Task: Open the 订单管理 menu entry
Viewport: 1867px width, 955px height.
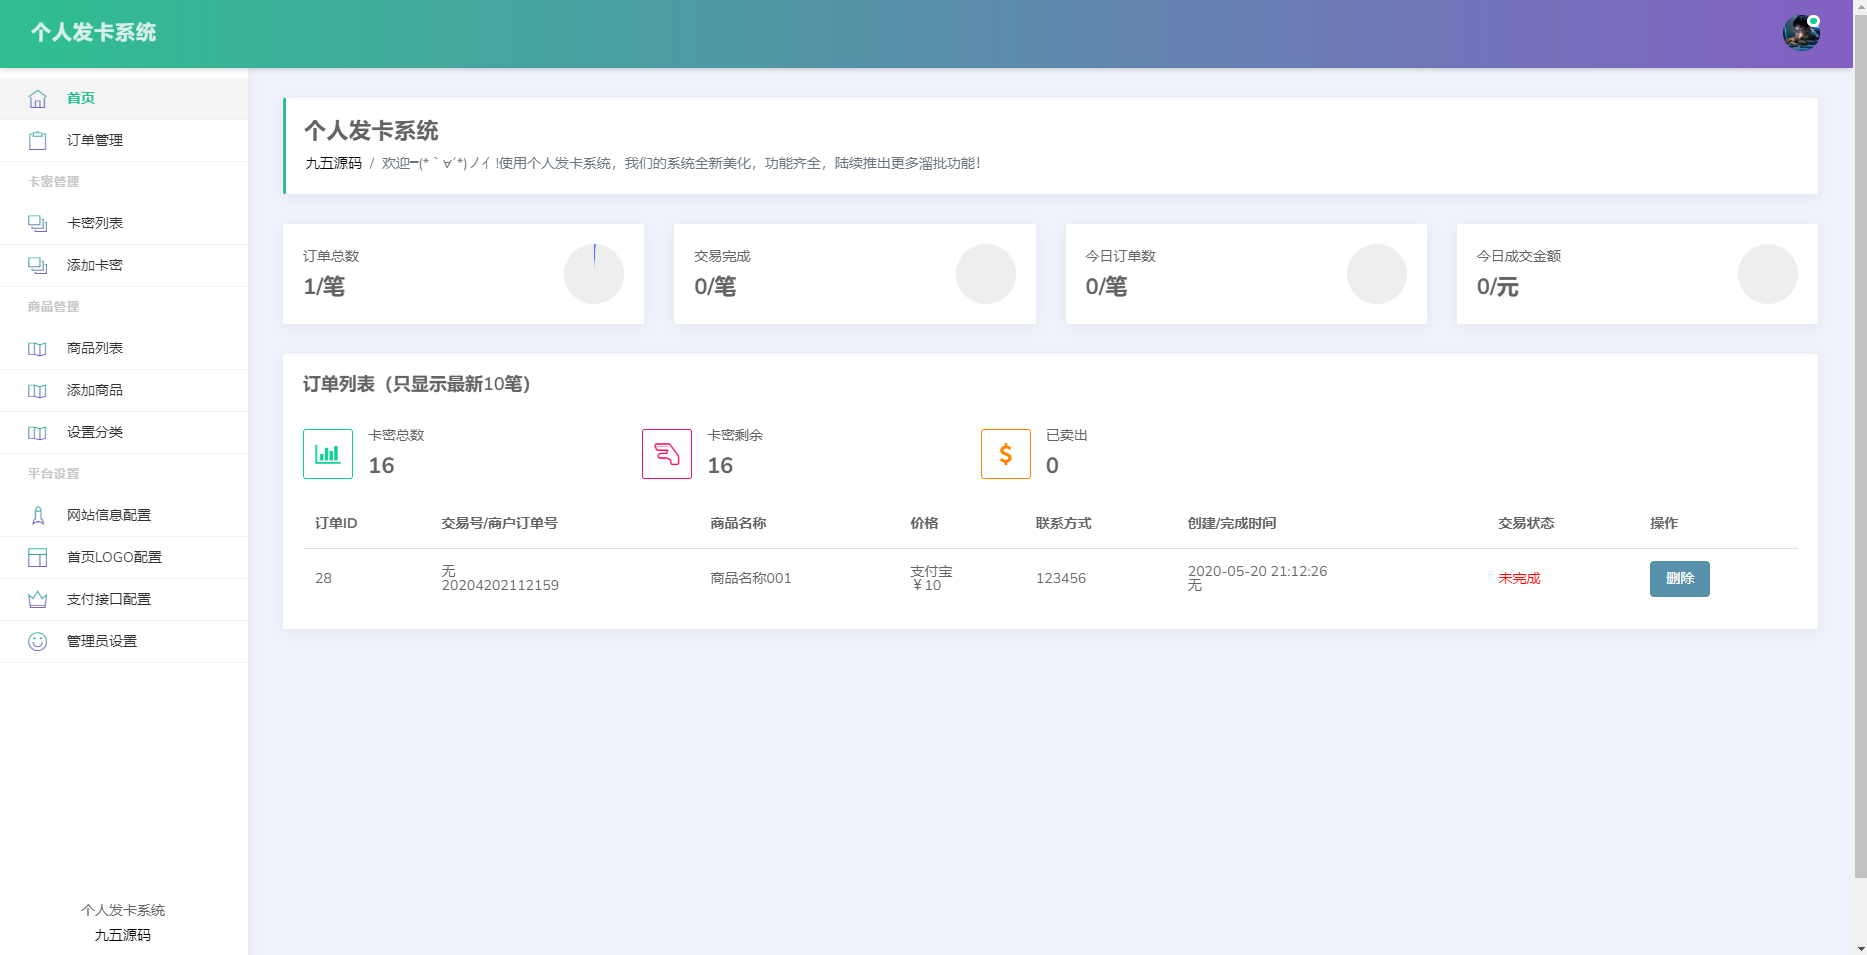Action: [95, 140]
